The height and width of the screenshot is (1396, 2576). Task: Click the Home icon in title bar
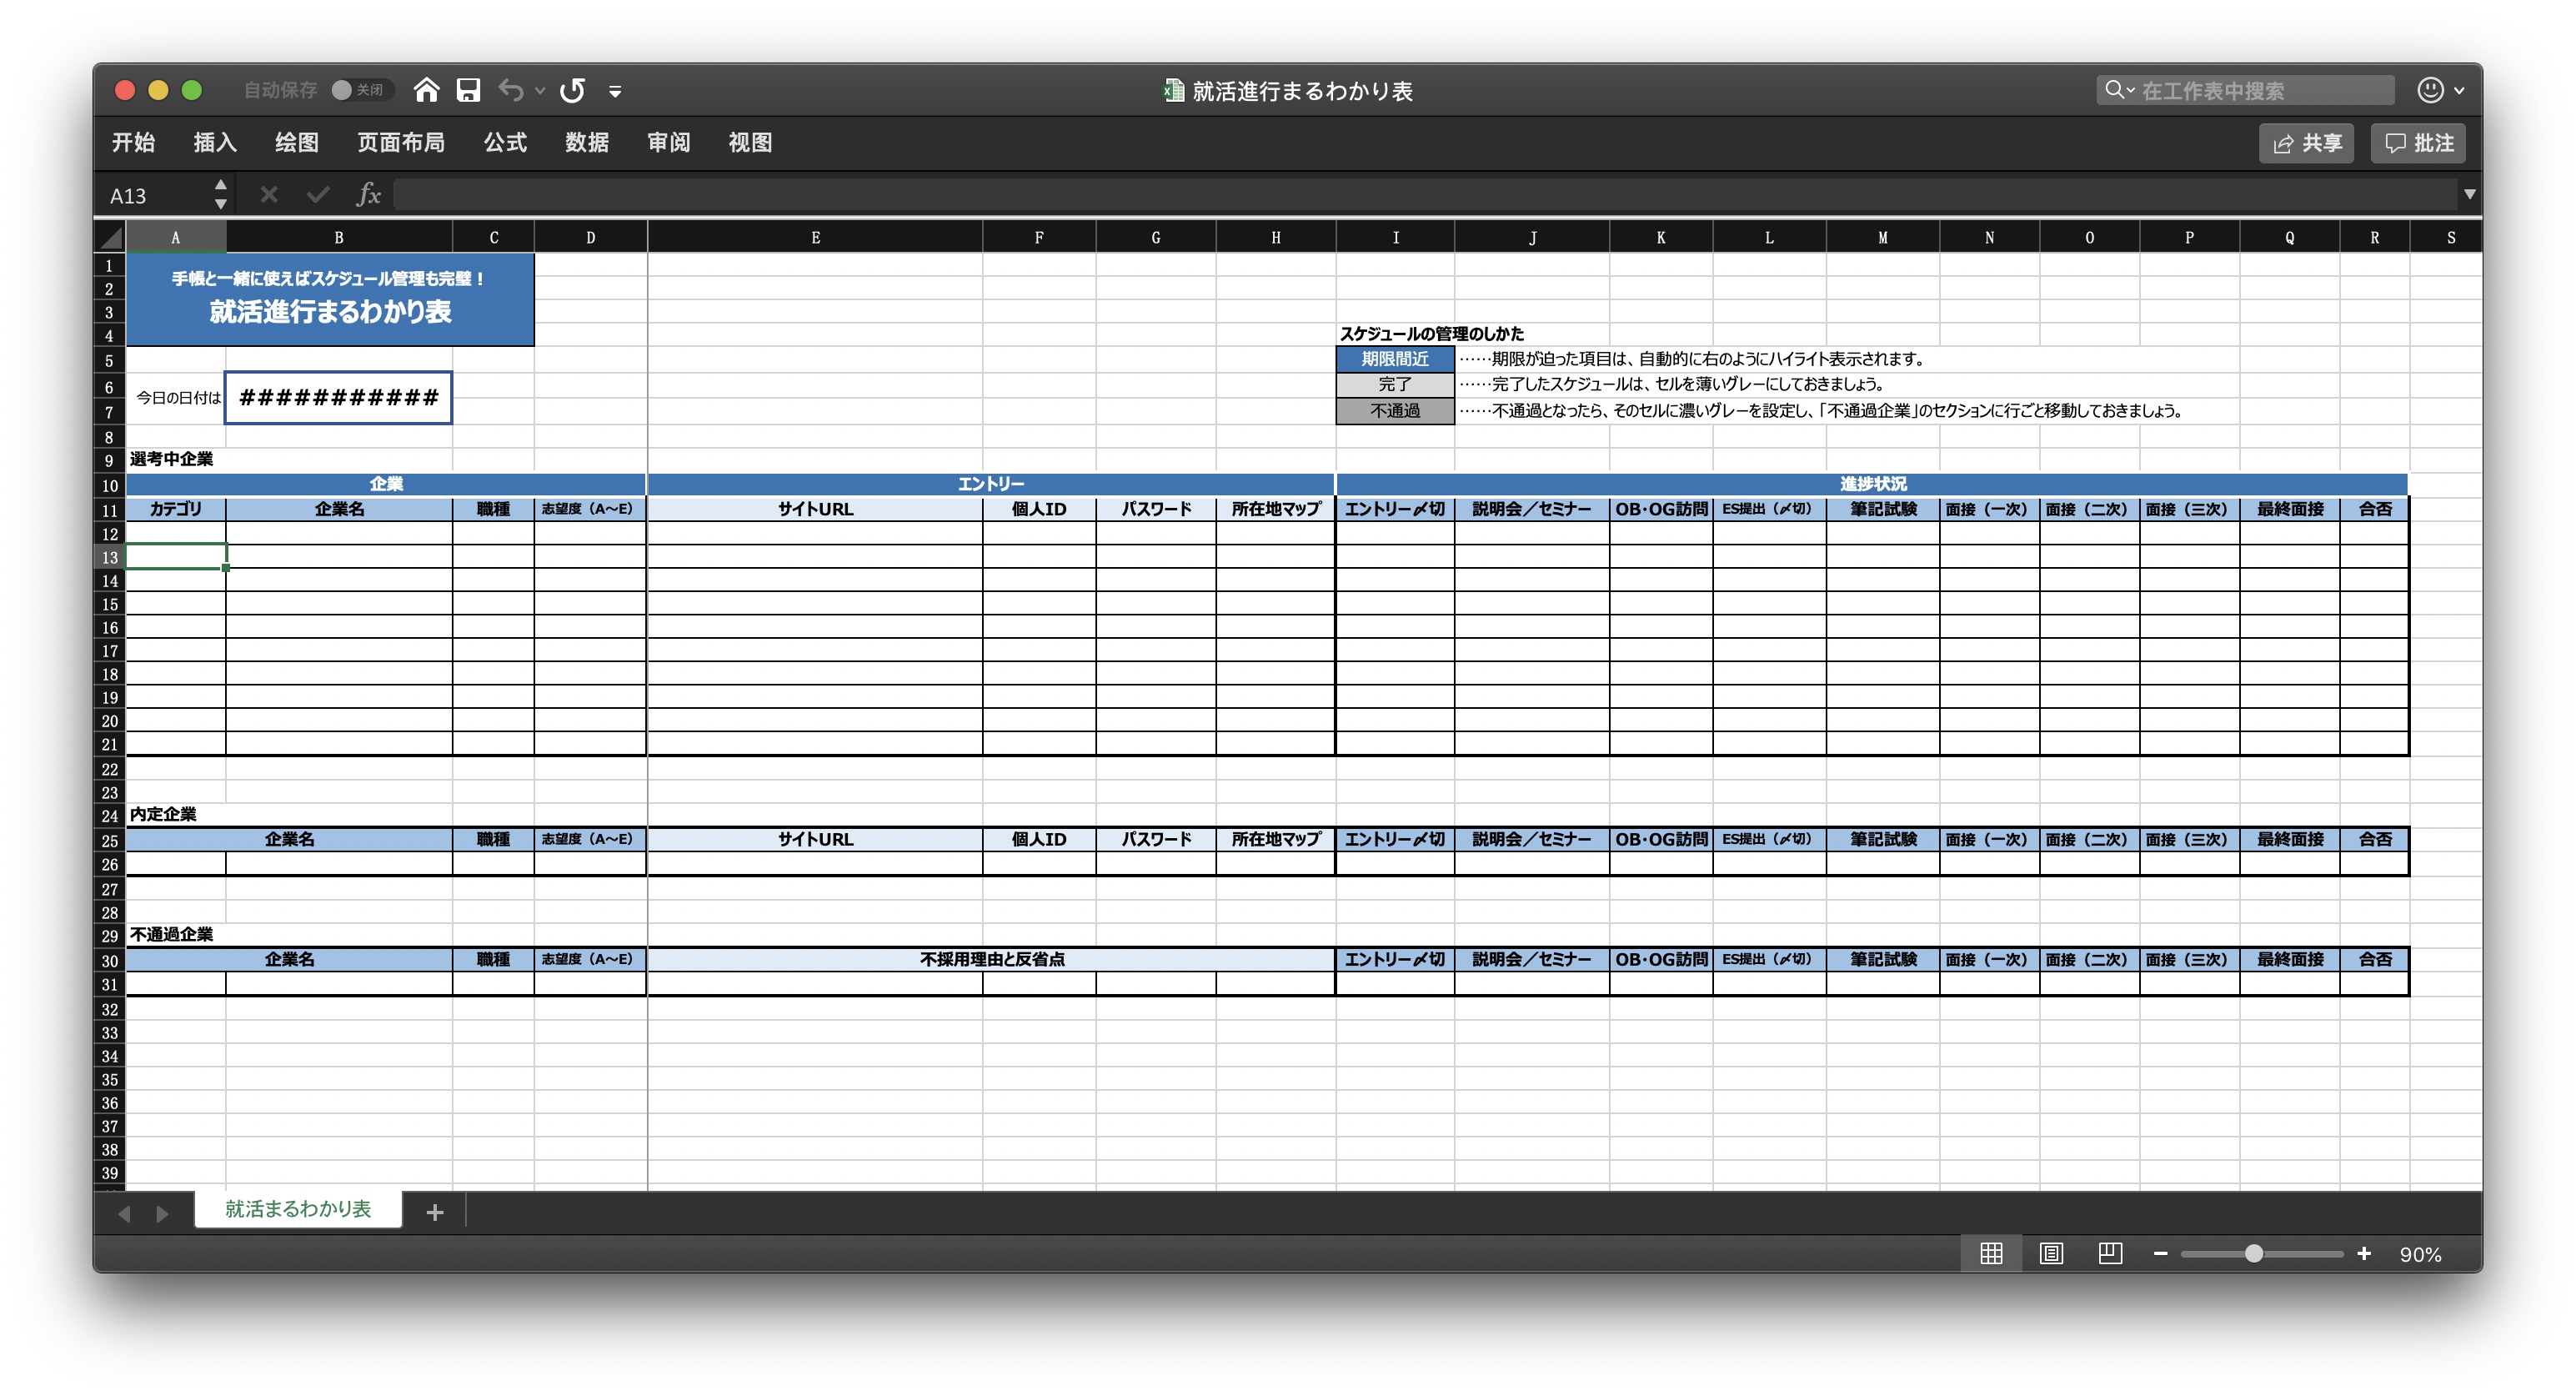point(426,91)
